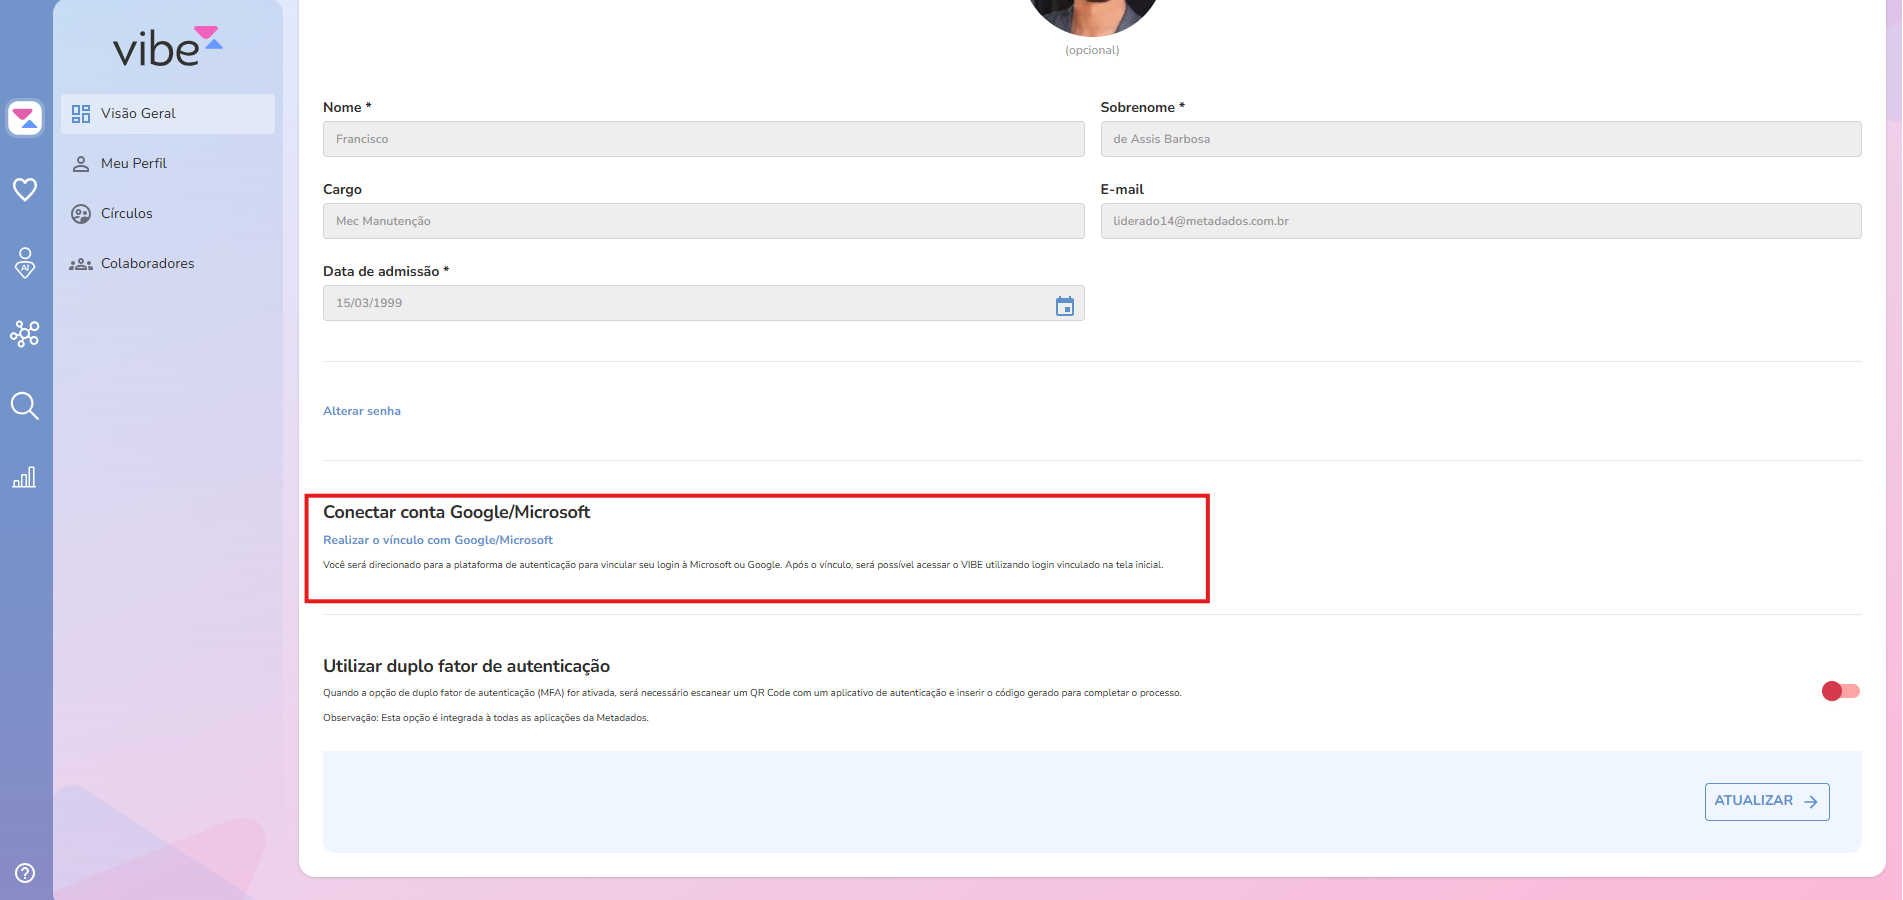The image size is (1903, 900).
Task: Go to Visão Geral
Action: 168,114
